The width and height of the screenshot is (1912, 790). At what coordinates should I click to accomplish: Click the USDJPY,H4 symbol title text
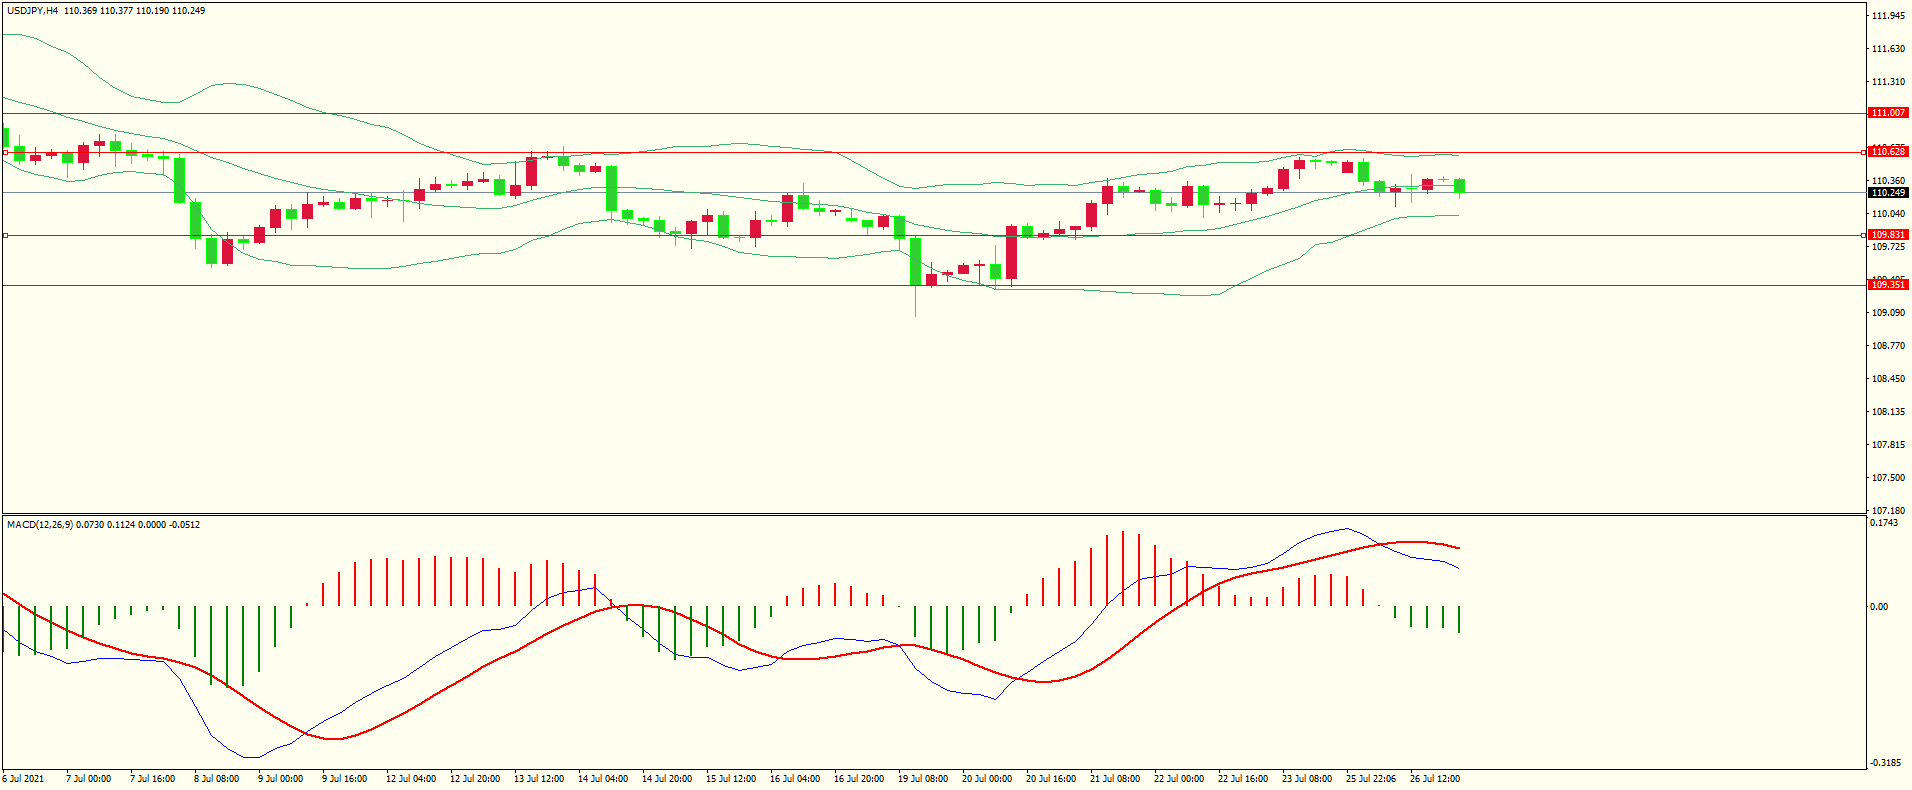32,11
